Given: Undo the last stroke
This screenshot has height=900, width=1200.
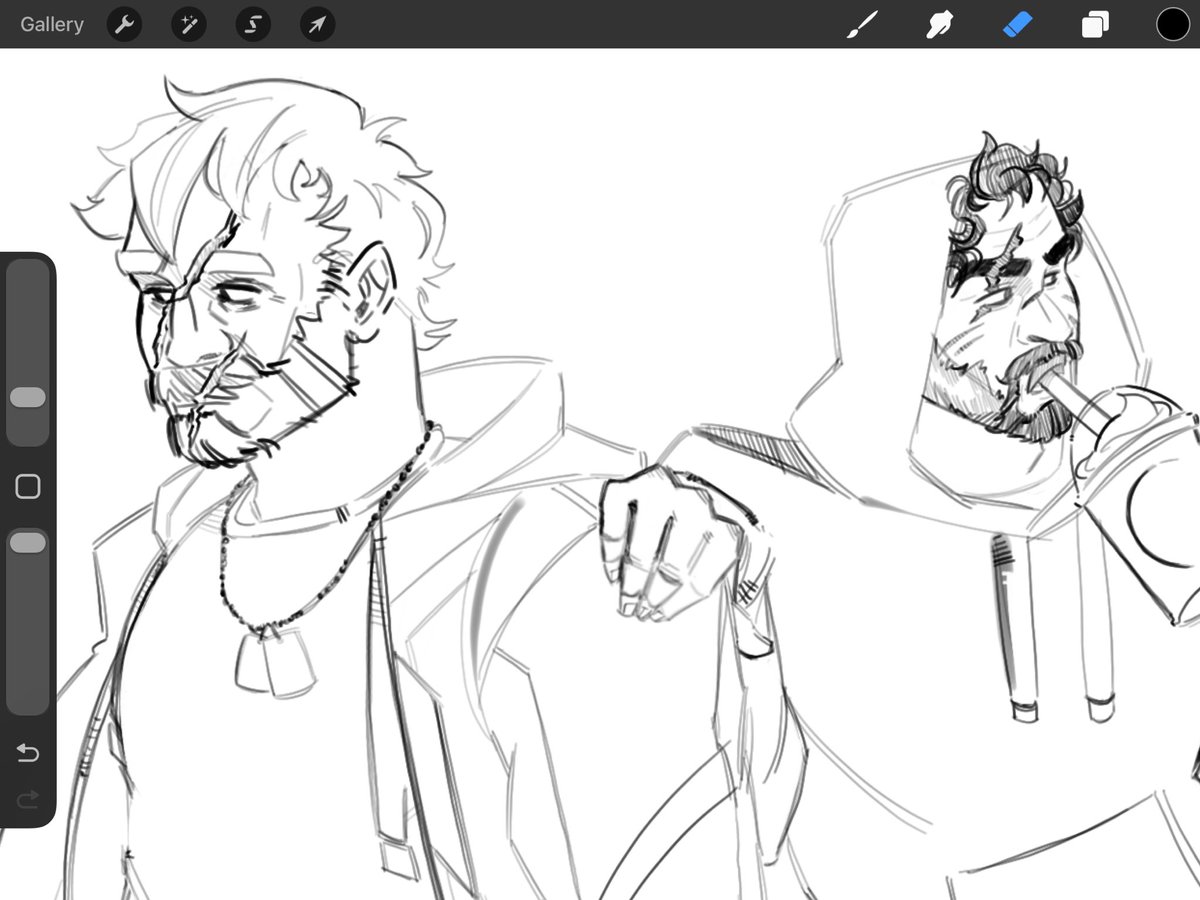Looking at the screenshot, I should [28, 753].
